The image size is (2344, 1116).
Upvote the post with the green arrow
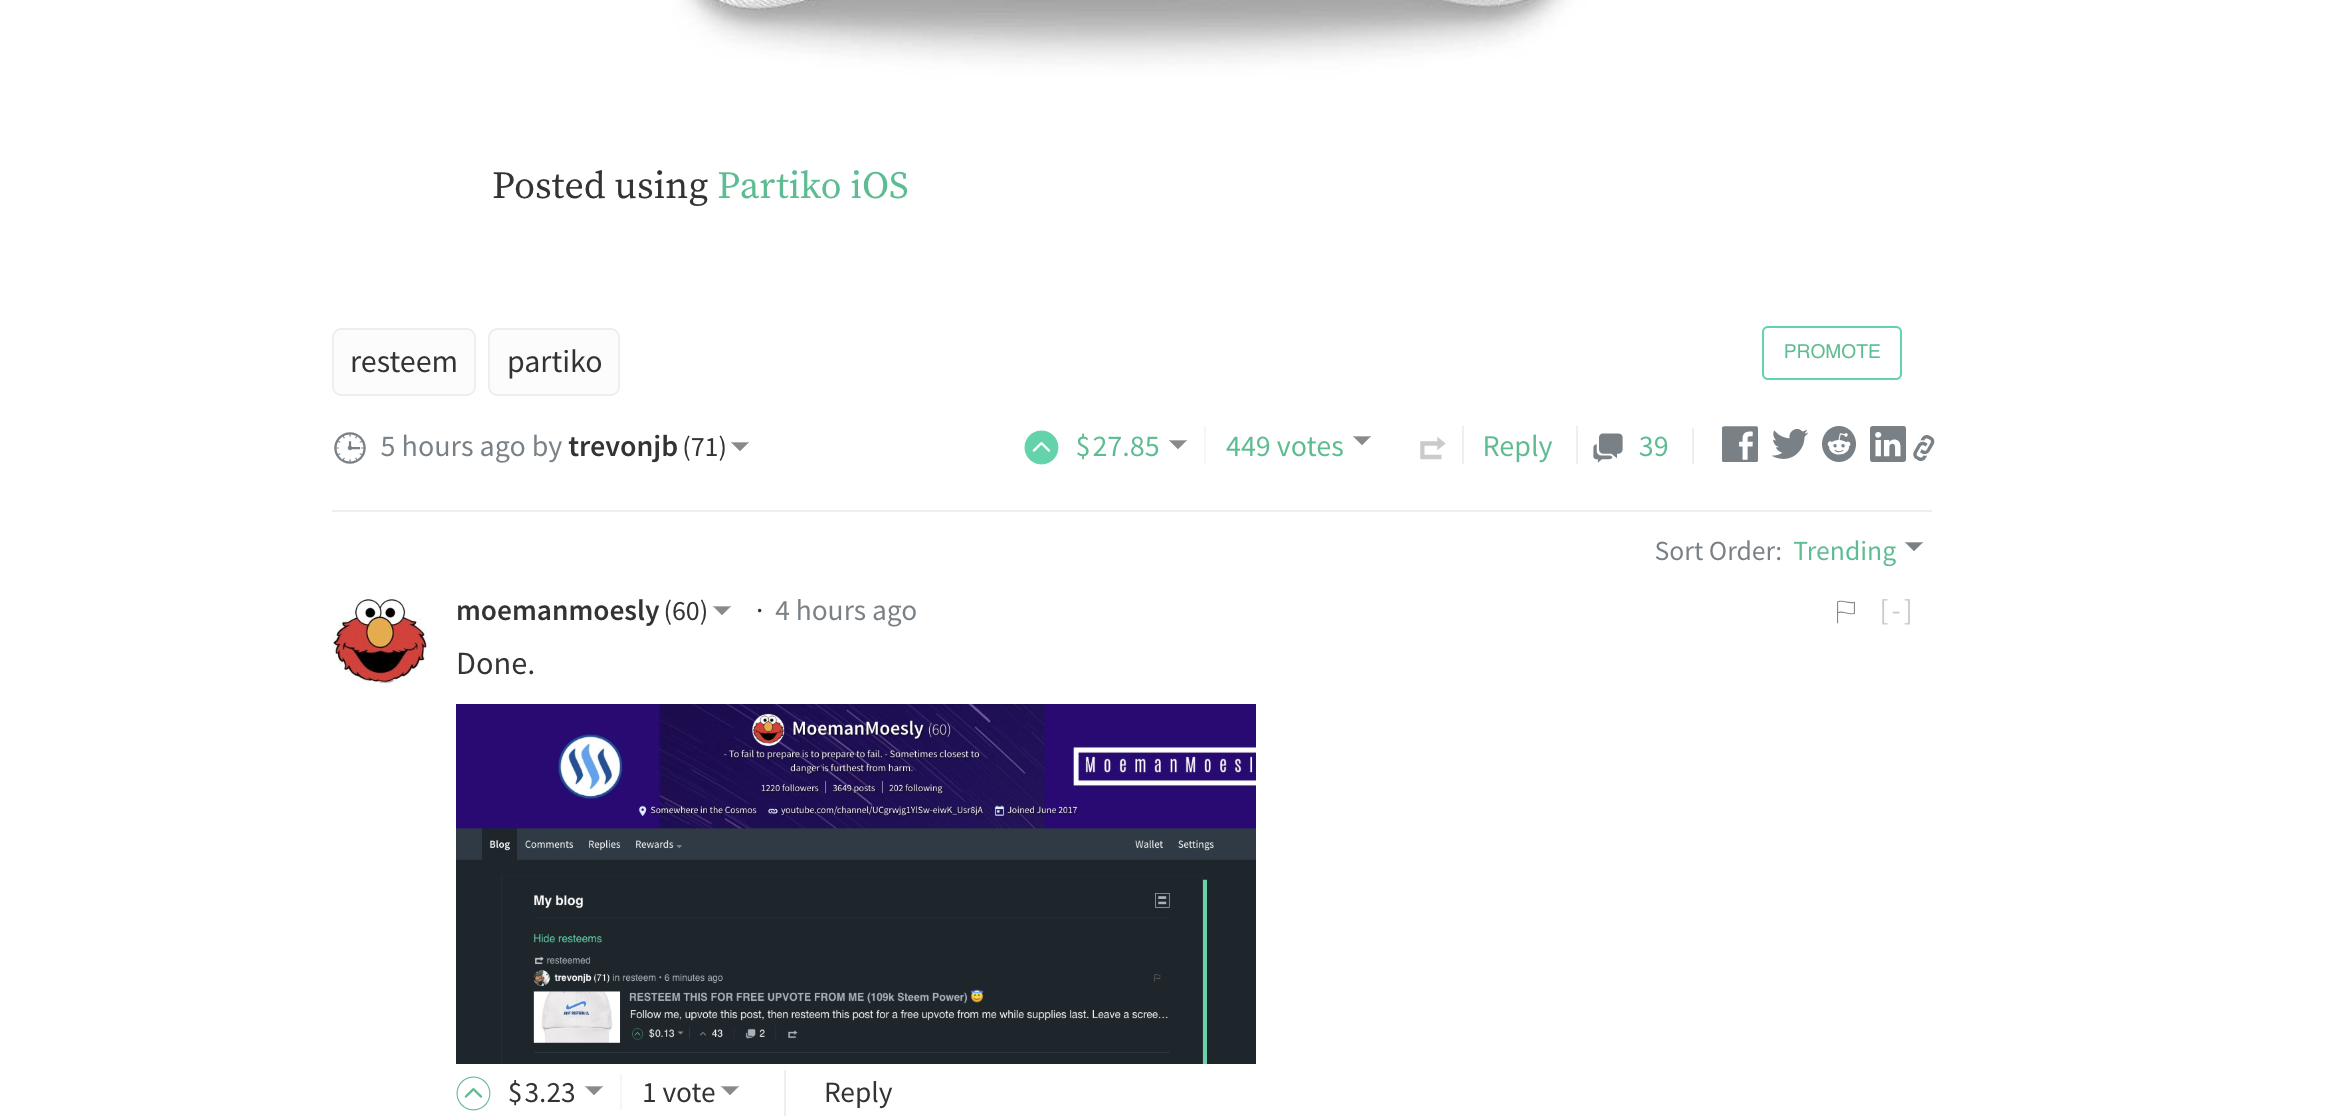pyautogui.click(x=1041, y=447)
